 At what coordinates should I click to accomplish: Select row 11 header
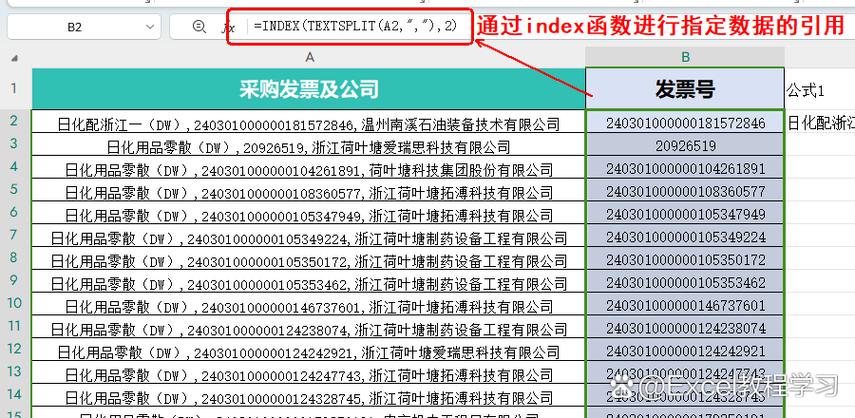coord(14,326)
